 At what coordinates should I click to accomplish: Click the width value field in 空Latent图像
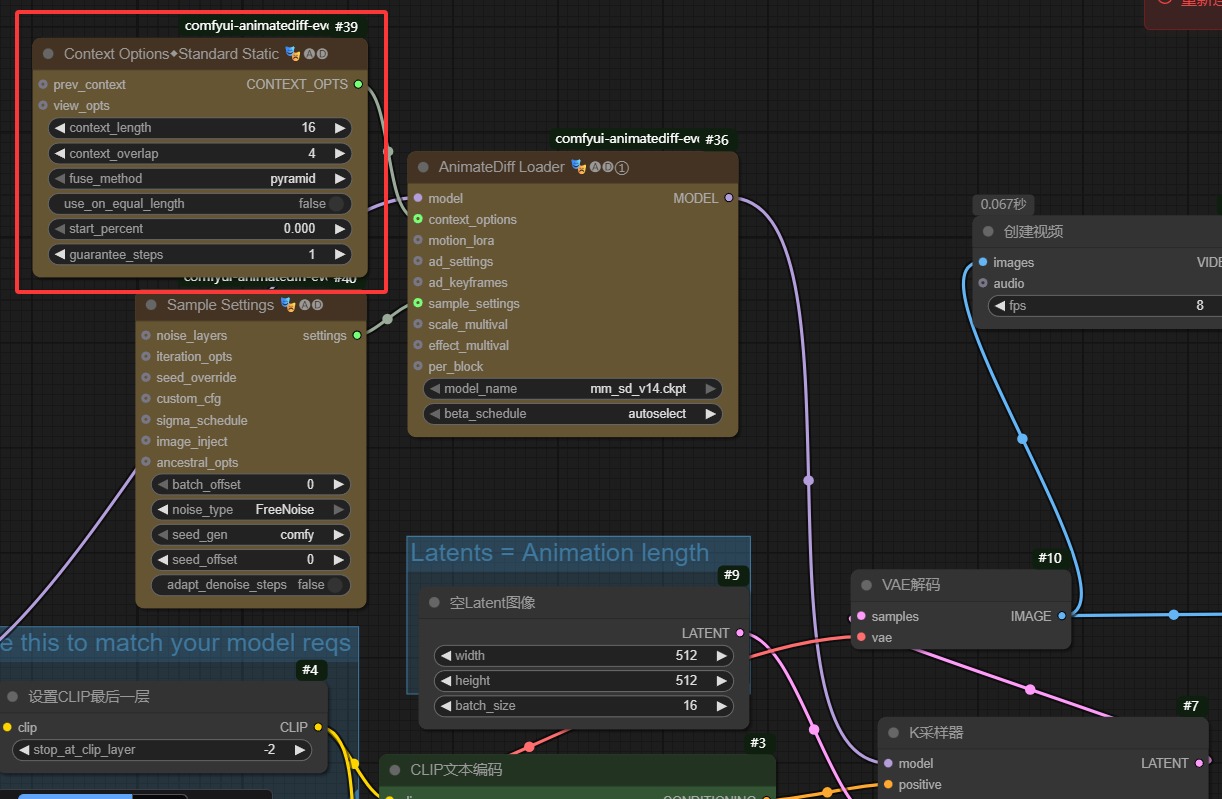click(584, 656)
